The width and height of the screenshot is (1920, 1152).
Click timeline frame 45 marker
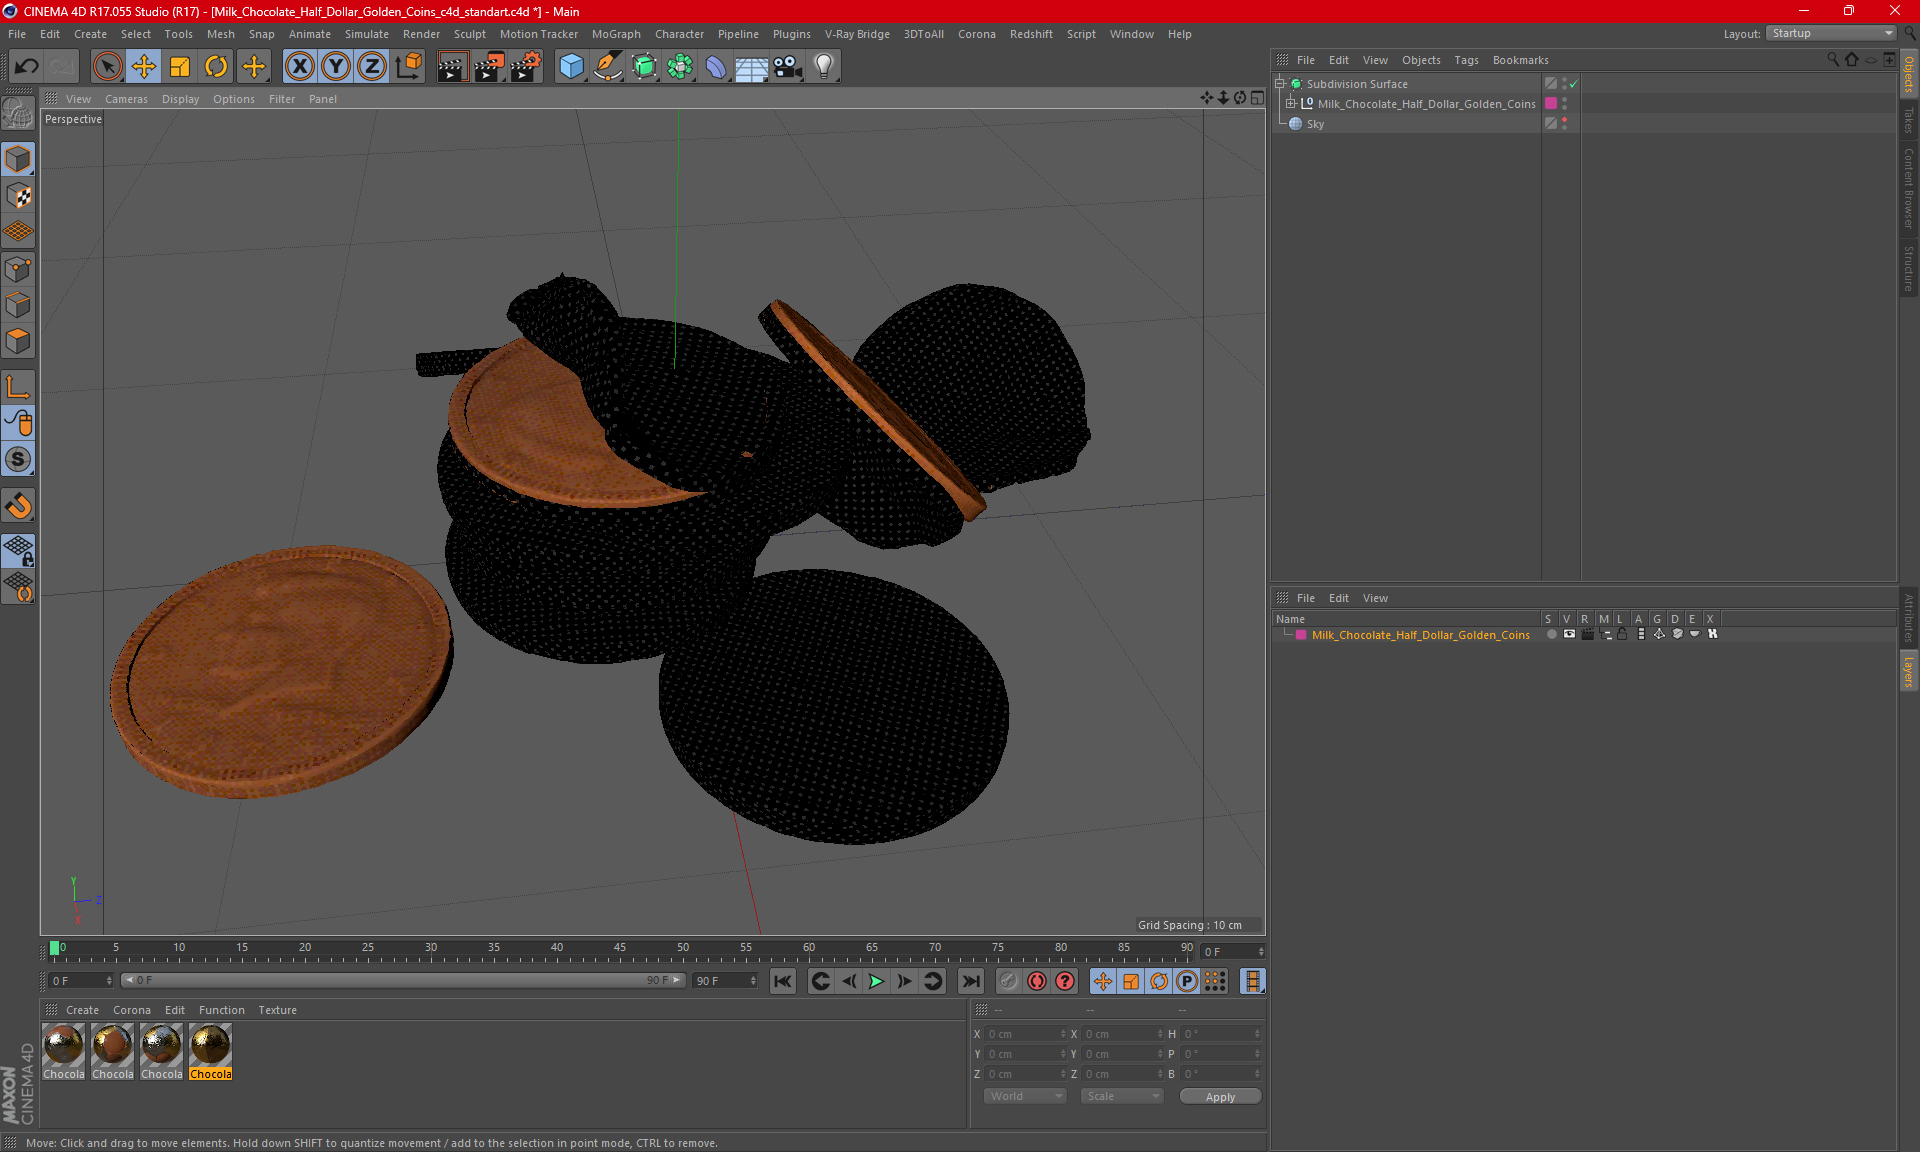tap(620, 948)
